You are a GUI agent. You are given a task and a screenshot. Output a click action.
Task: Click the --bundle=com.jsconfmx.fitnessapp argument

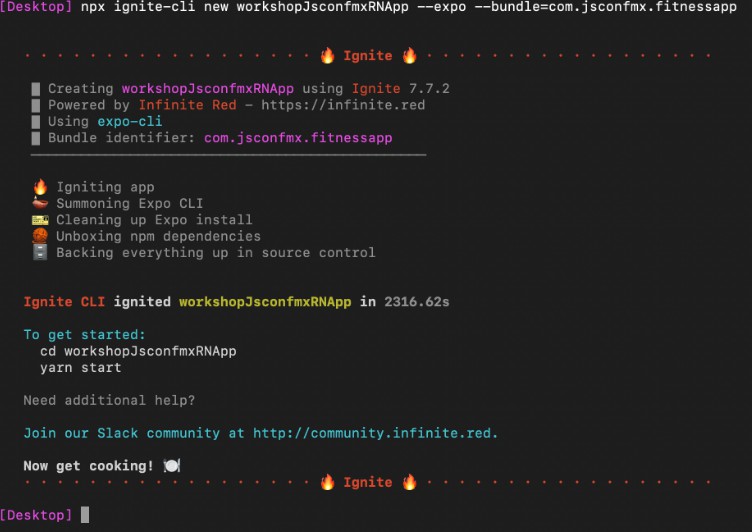pyautogui.click(x=606, y=7)
